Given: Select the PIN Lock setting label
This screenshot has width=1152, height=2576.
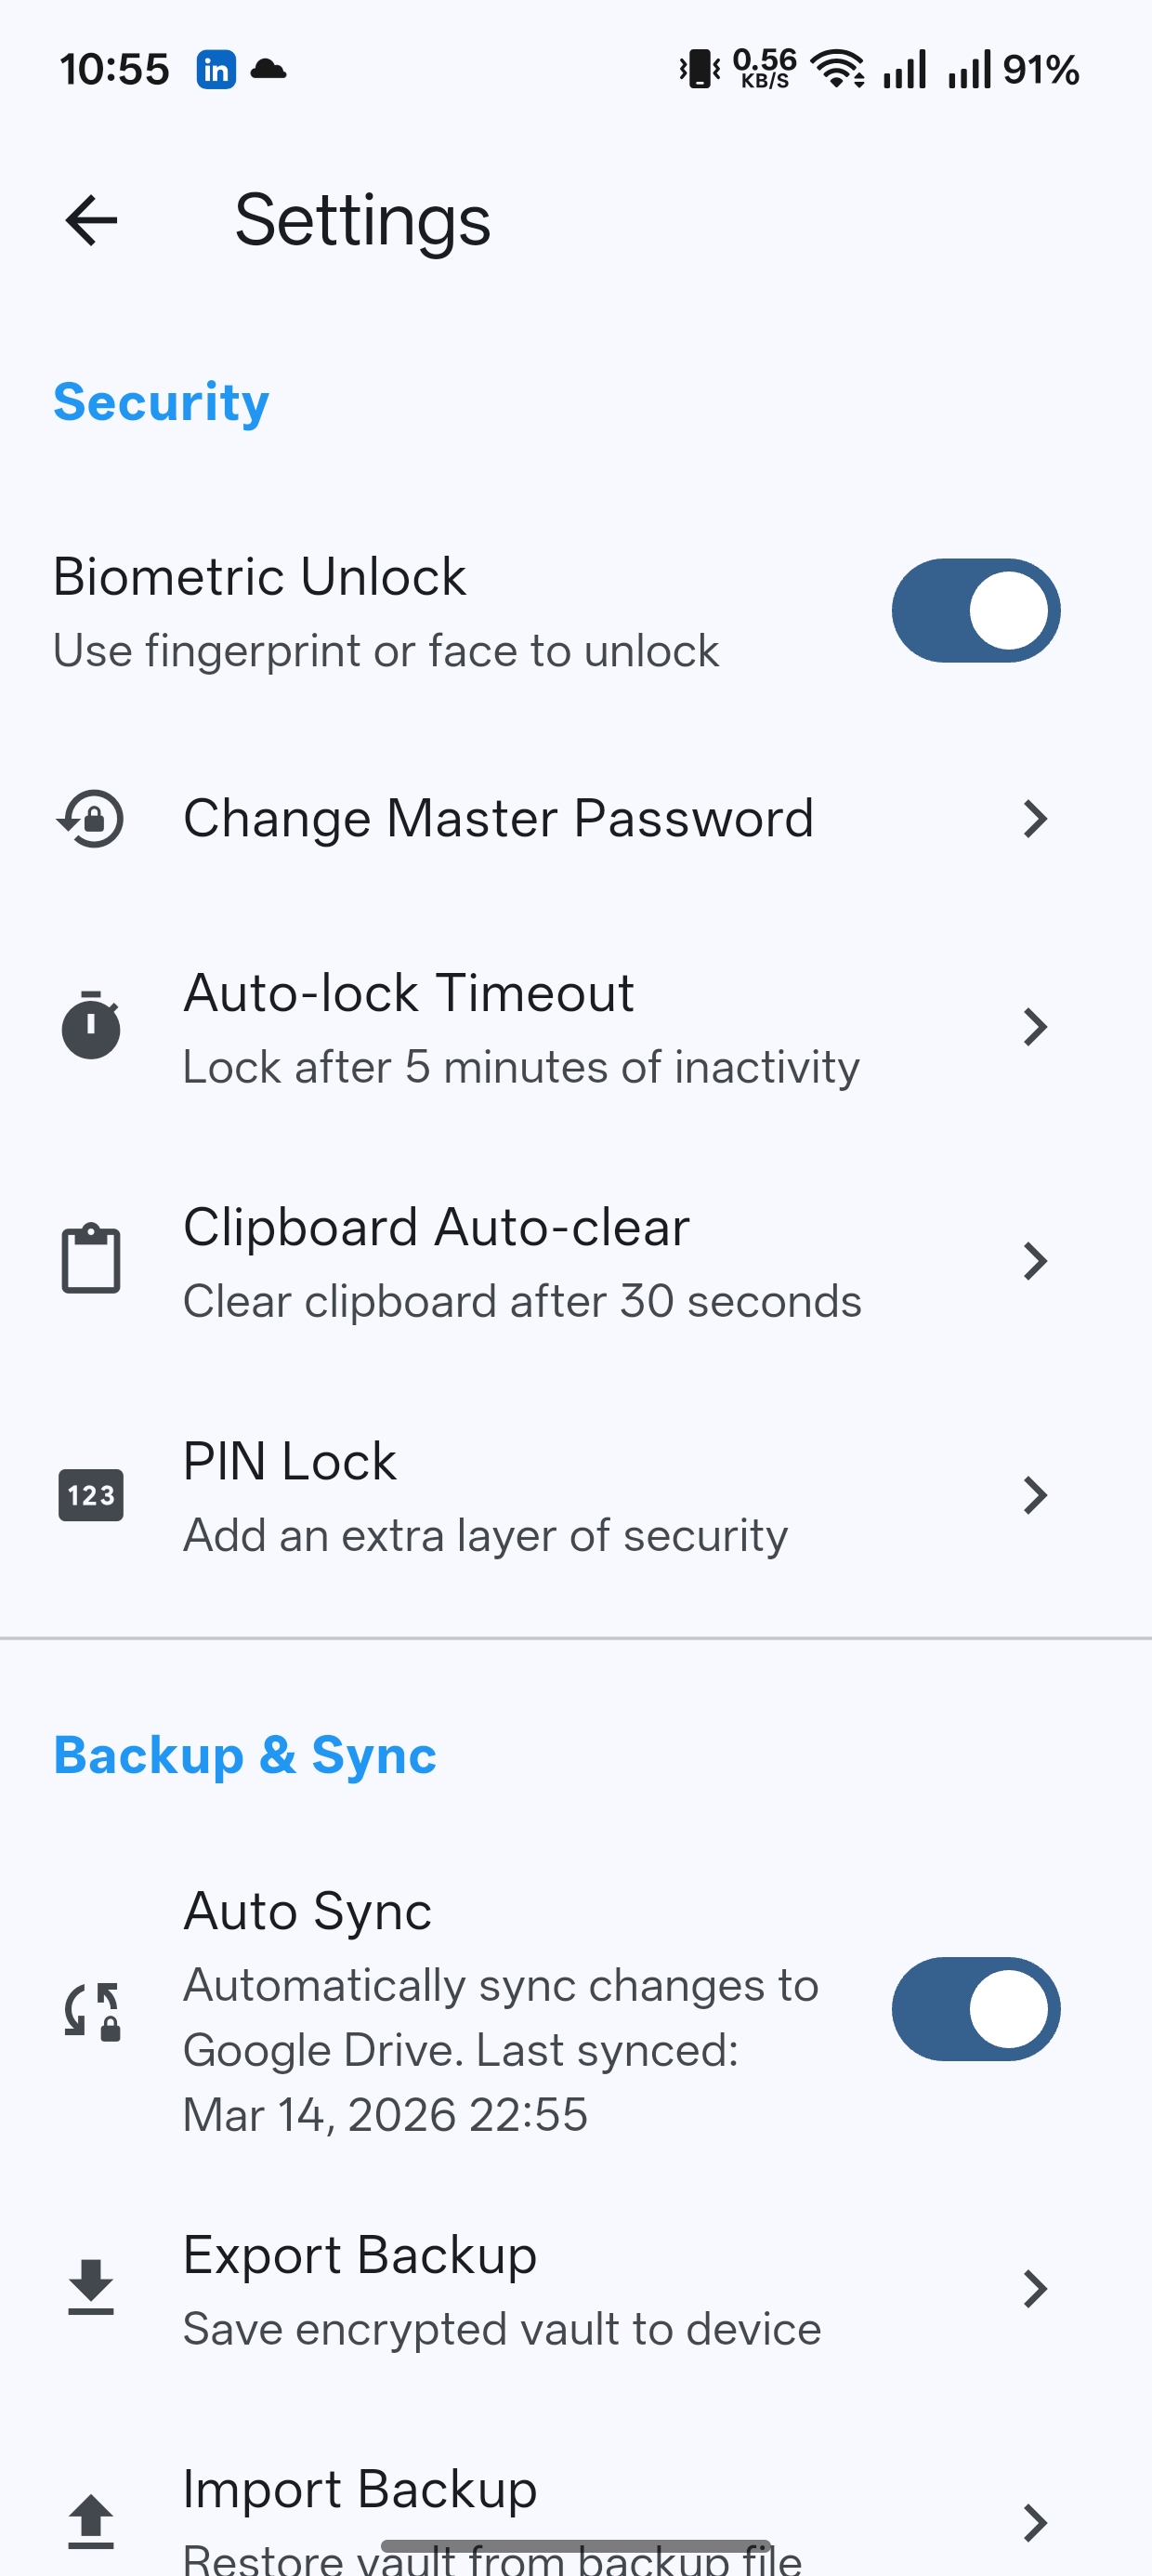Looking at the screenshot, I should (290, 1462).
